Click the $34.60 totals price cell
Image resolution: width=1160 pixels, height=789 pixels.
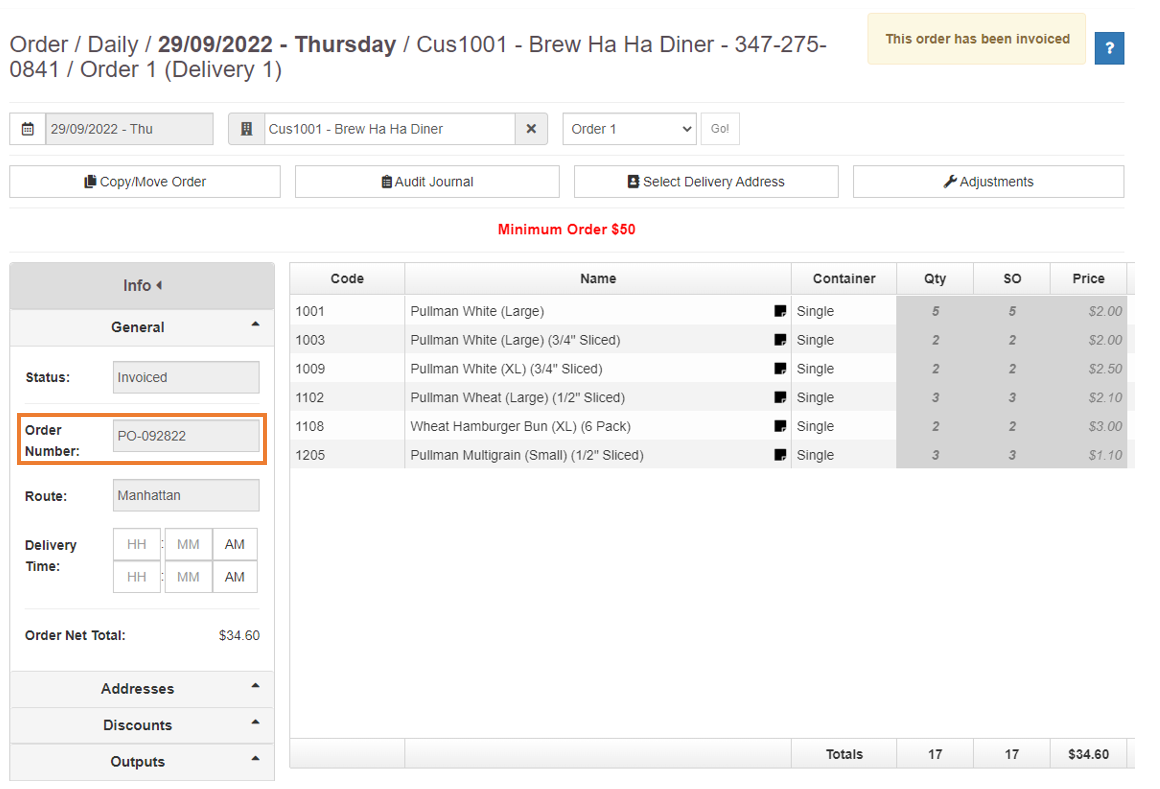(1088, 754)
